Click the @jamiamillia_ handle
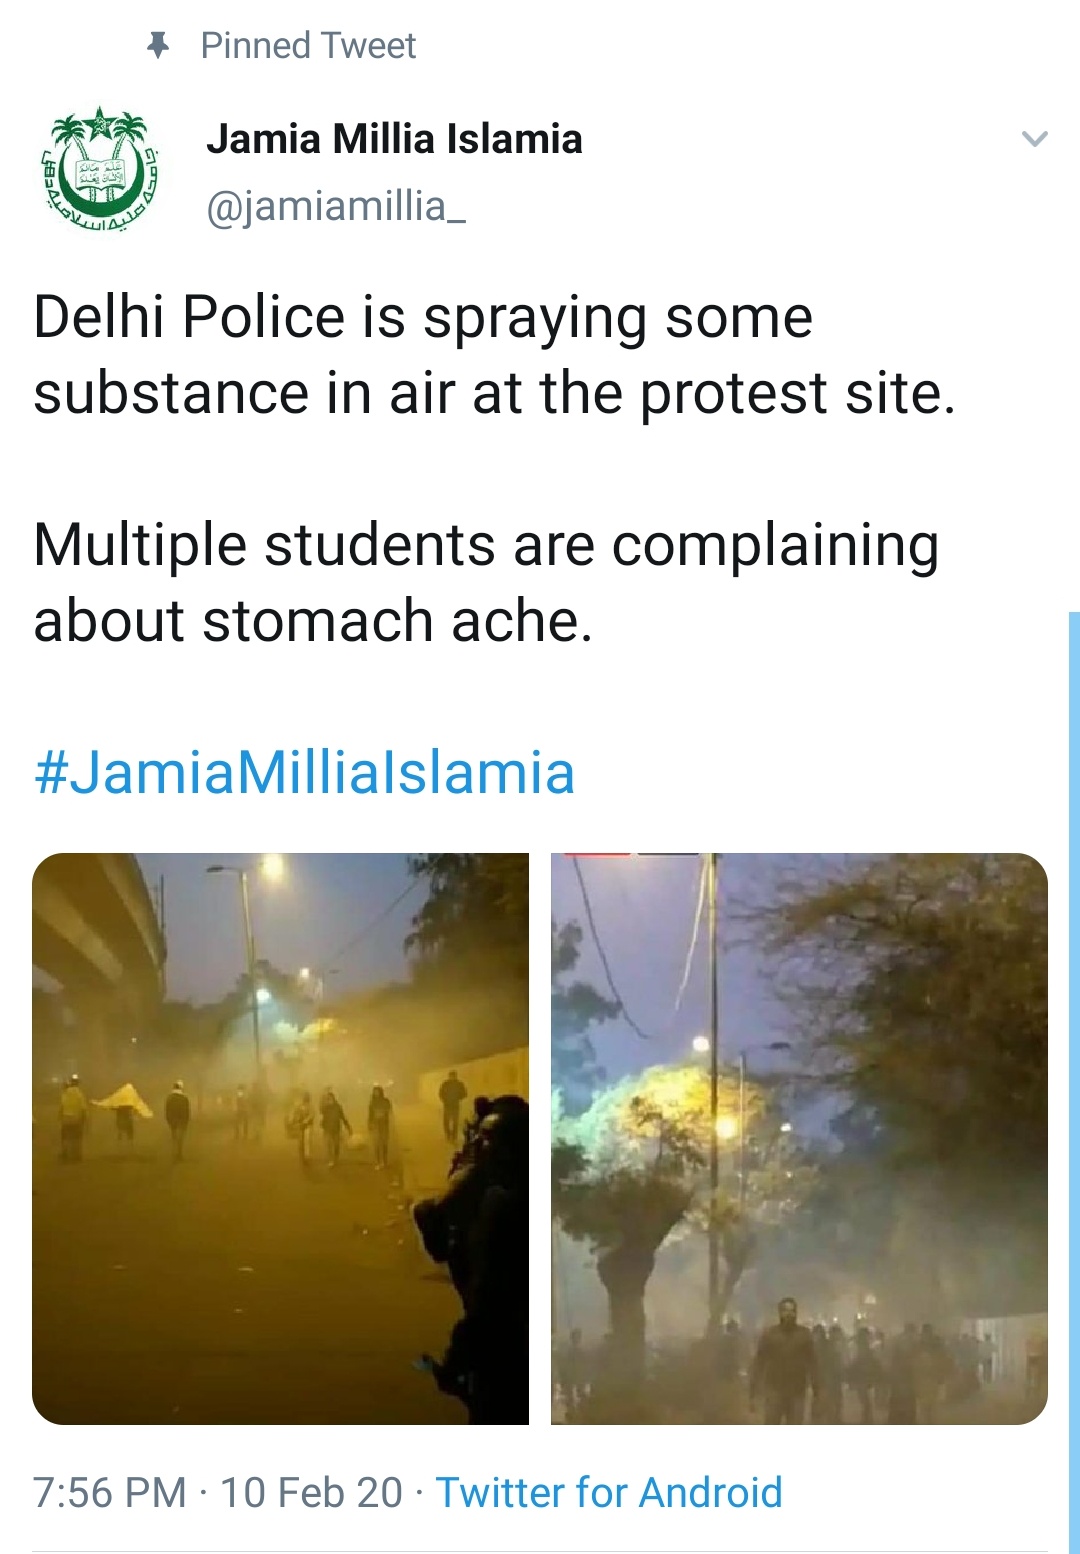1080x1554 pixels. tap(336, 206)
